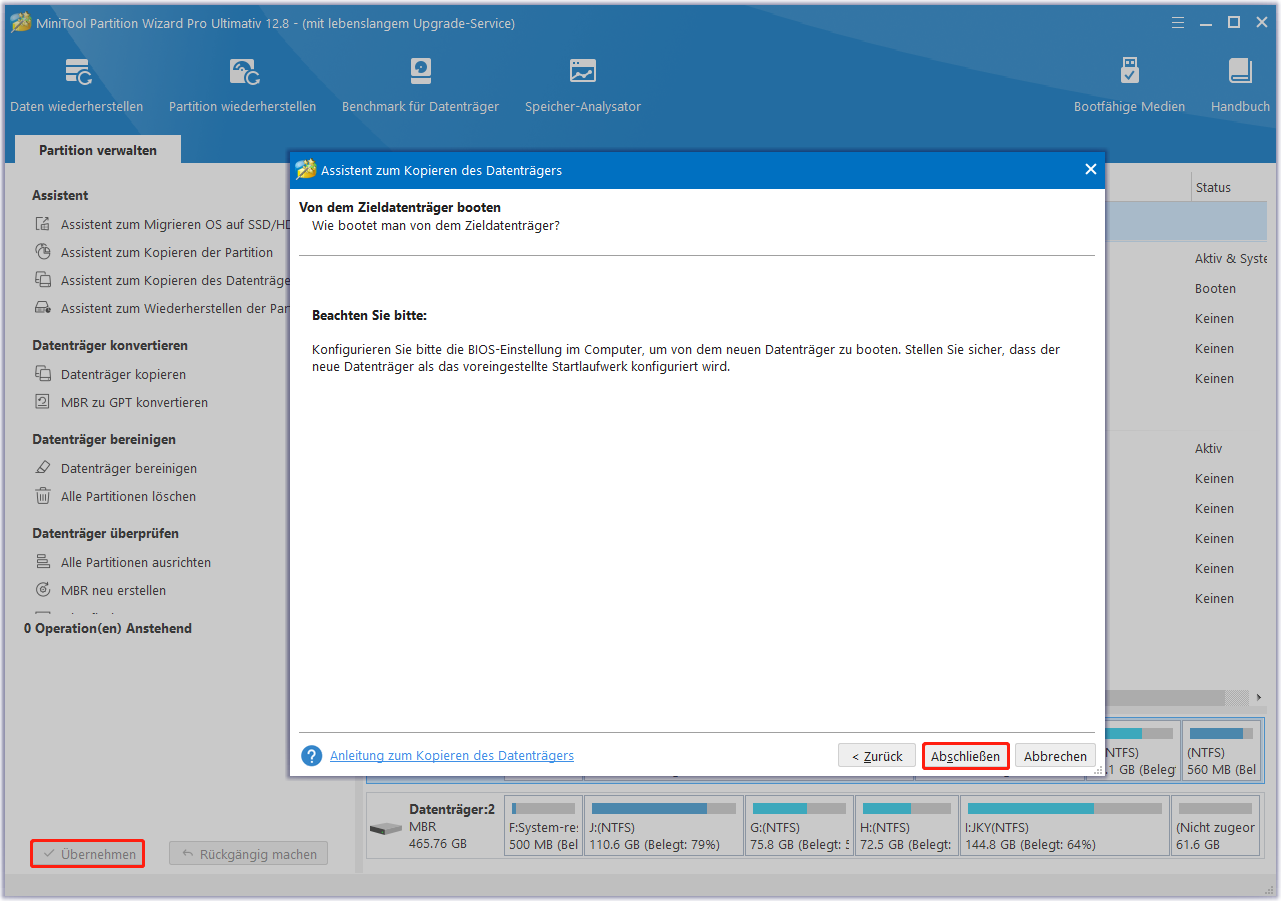Viewport: 1281px width, 901px height.
Task: Click the help question mark icon in wizard
Action: pyautogui.click(x=312, y=756)
